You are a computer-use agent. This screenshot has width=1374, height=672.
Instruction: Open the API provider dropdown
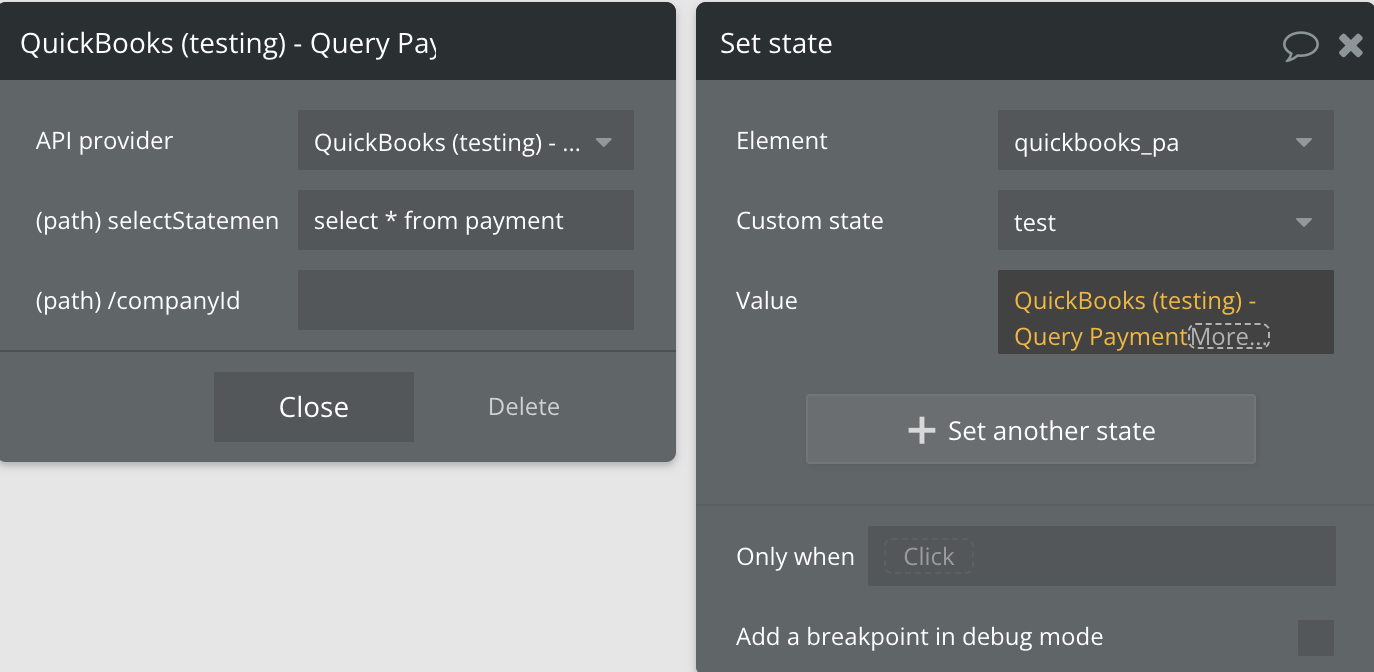(x=465, y=141)
